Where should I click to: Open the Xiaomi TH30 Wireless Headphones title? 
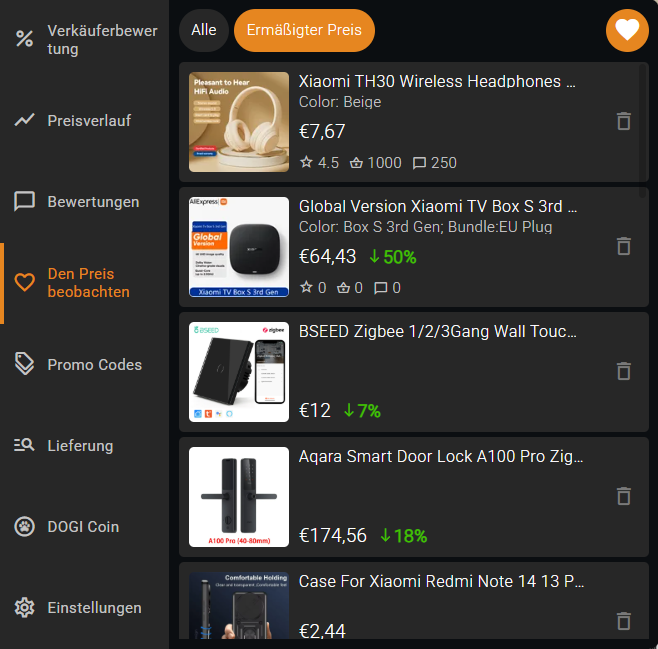pyautogui.click(x=437, y=81)
